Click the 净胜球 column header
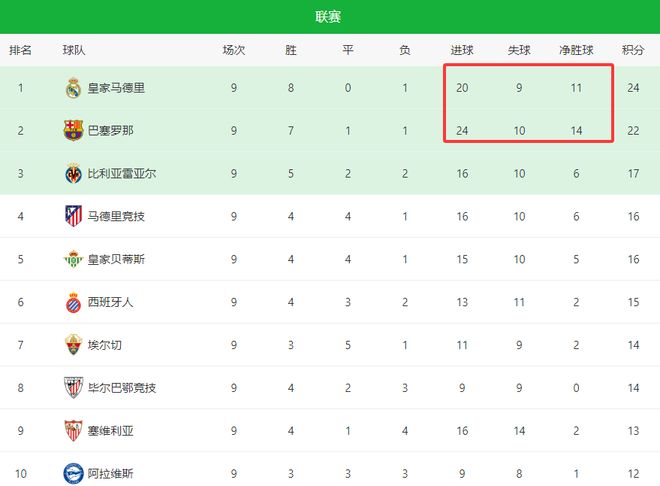Image resolution: width=660 pixels, height=486 pixels. [576, 50]
